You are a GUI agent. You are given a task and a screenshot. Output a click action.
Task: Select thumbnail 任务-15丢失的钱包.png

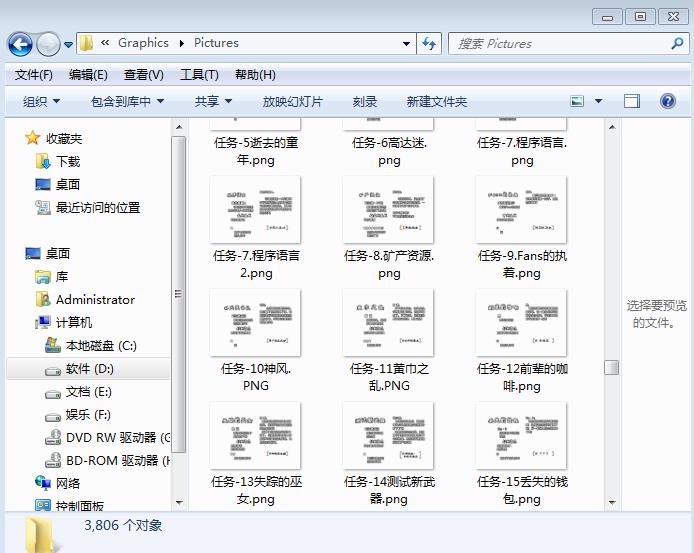[x=521, y=435]
